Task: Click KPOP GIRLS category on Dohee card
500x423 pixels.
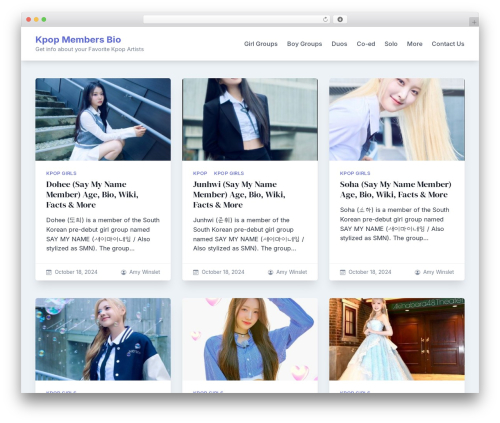Action: tap(61, 173)
